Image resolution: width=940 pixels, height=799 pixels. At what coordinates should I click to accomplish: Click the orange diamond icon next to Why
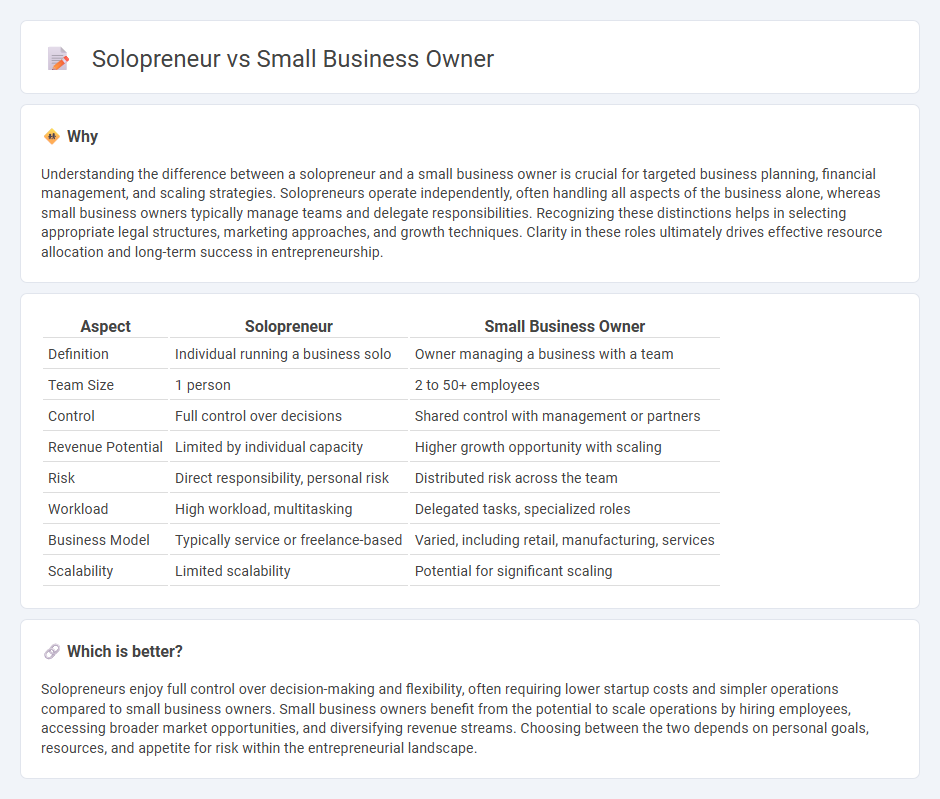coord(52,137)
